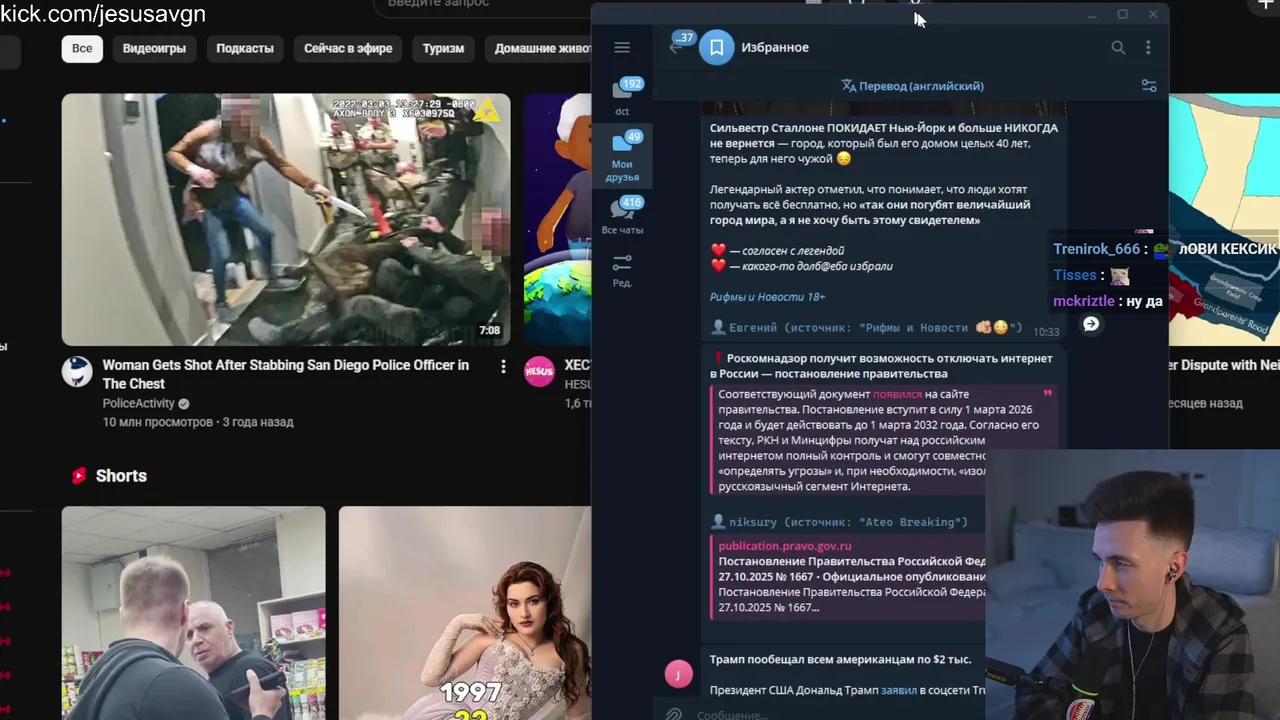Screen dimensions: 1280x720
Task: Open the San Diego police video thumbnail
Action: (x=286, y=220)
